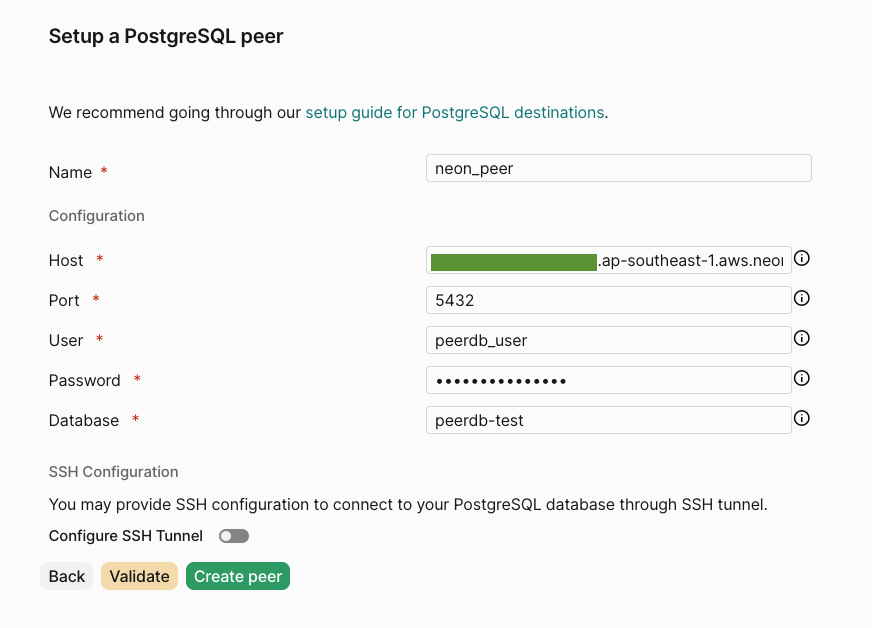The width and height of the screenshot is (872, 628).
Task: Open the Password field info icon
Action: point(801,378)
